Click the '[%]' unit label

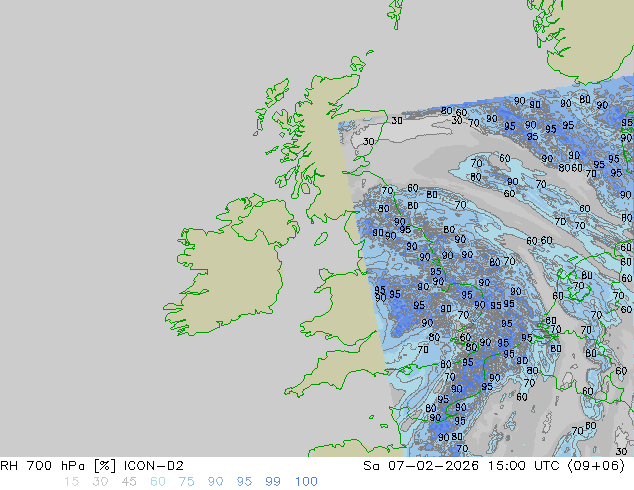pos(104,466)
